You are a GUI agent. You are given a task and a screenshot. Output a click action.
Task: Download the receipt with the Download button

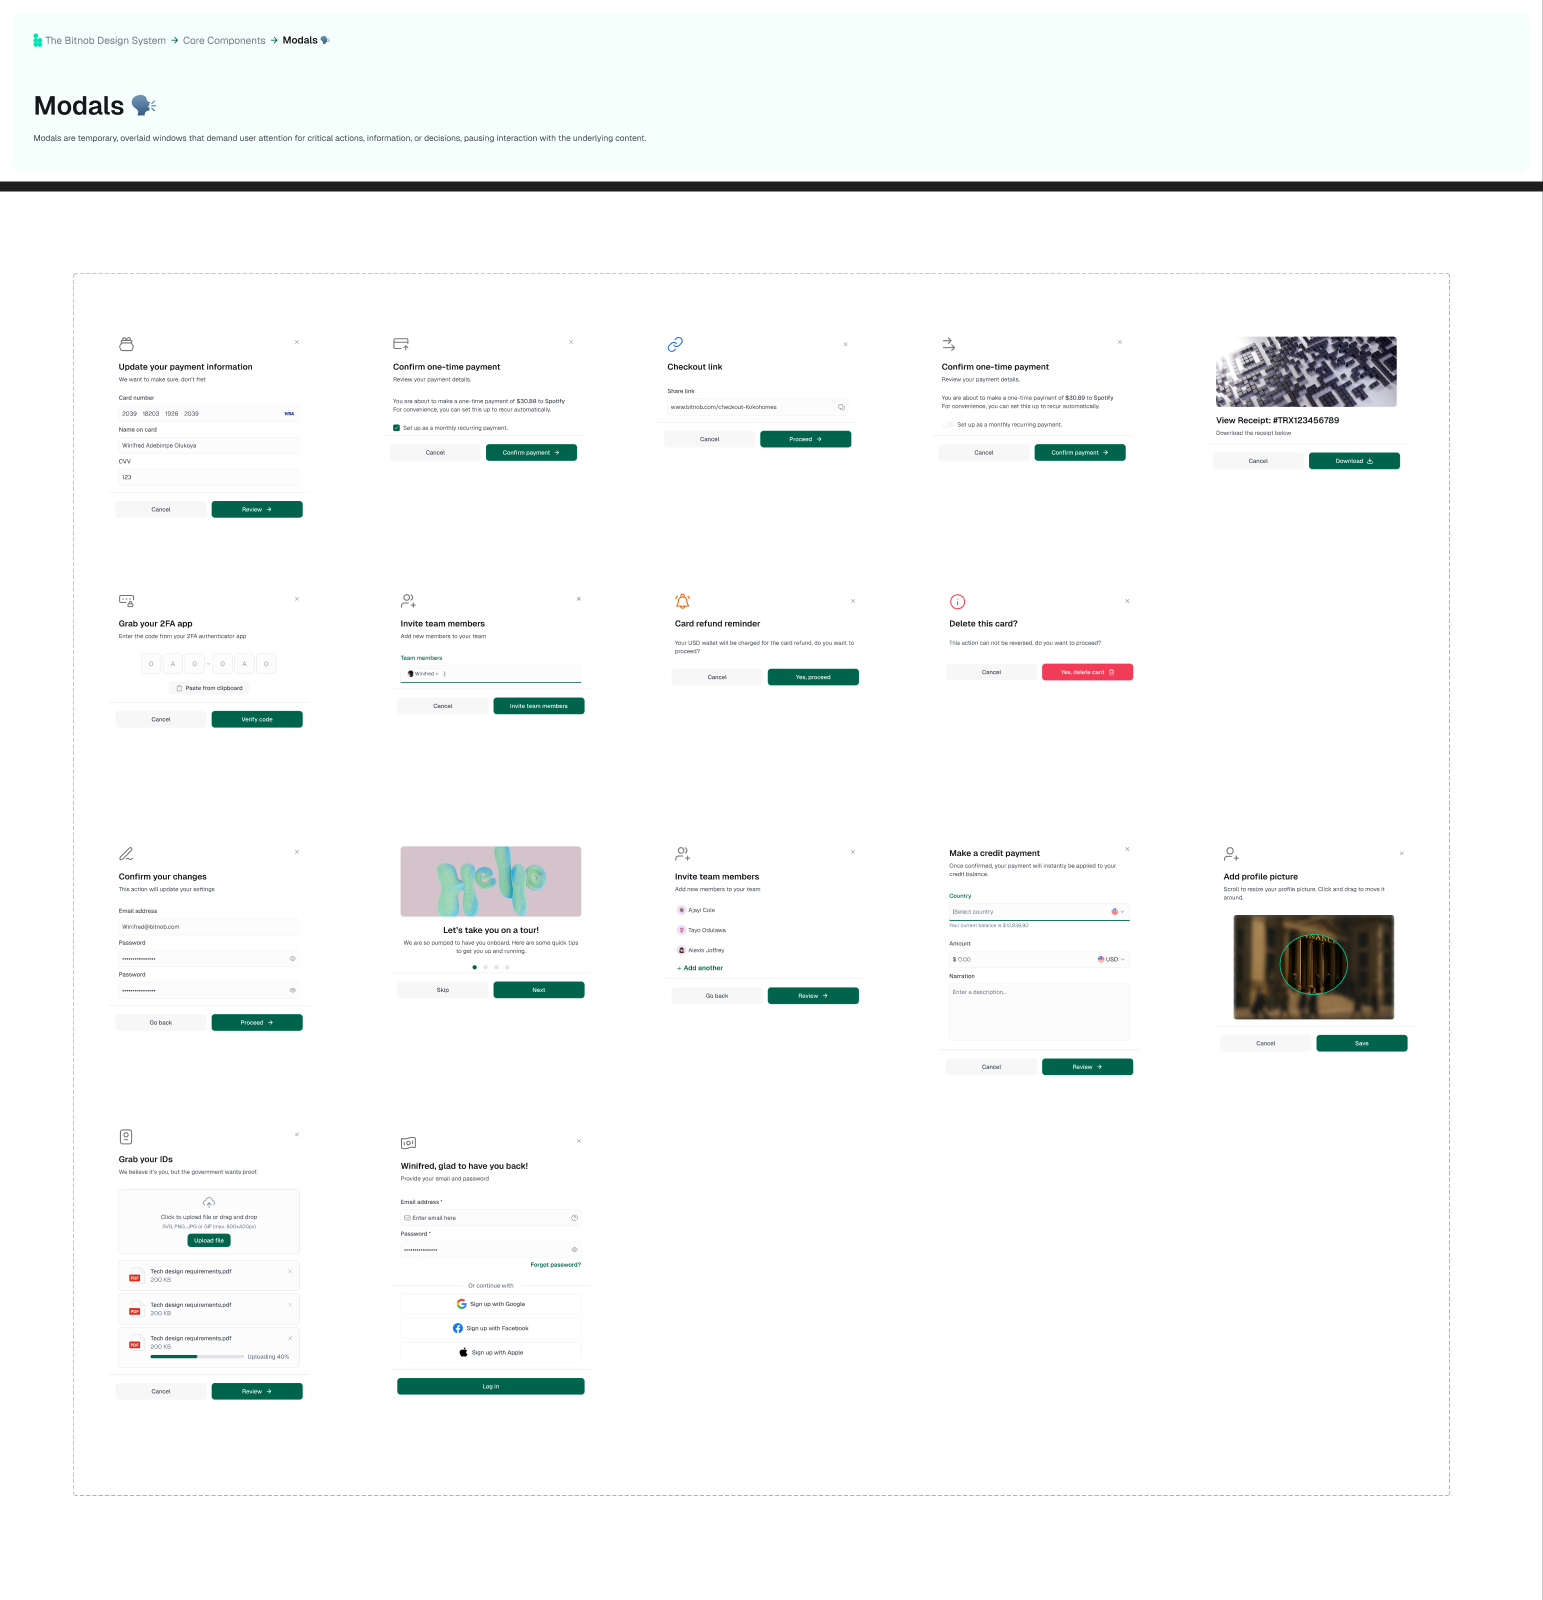pyautogui.click(x=1354, y=461)
